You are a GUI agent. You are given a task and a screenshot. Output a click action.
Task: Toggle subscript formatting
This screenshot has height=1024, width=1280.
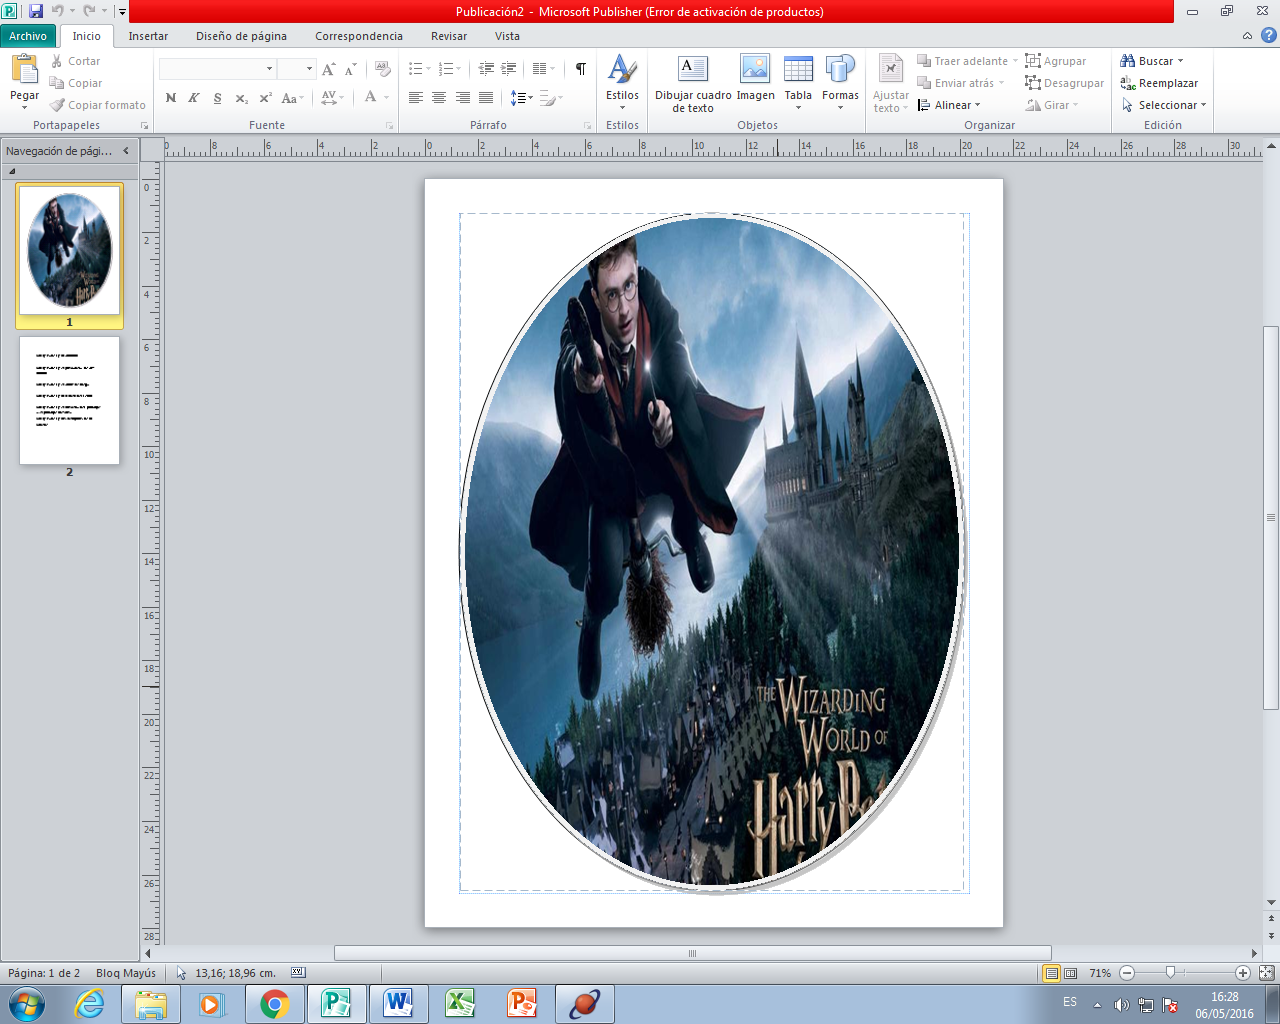[x=241, y=98]
